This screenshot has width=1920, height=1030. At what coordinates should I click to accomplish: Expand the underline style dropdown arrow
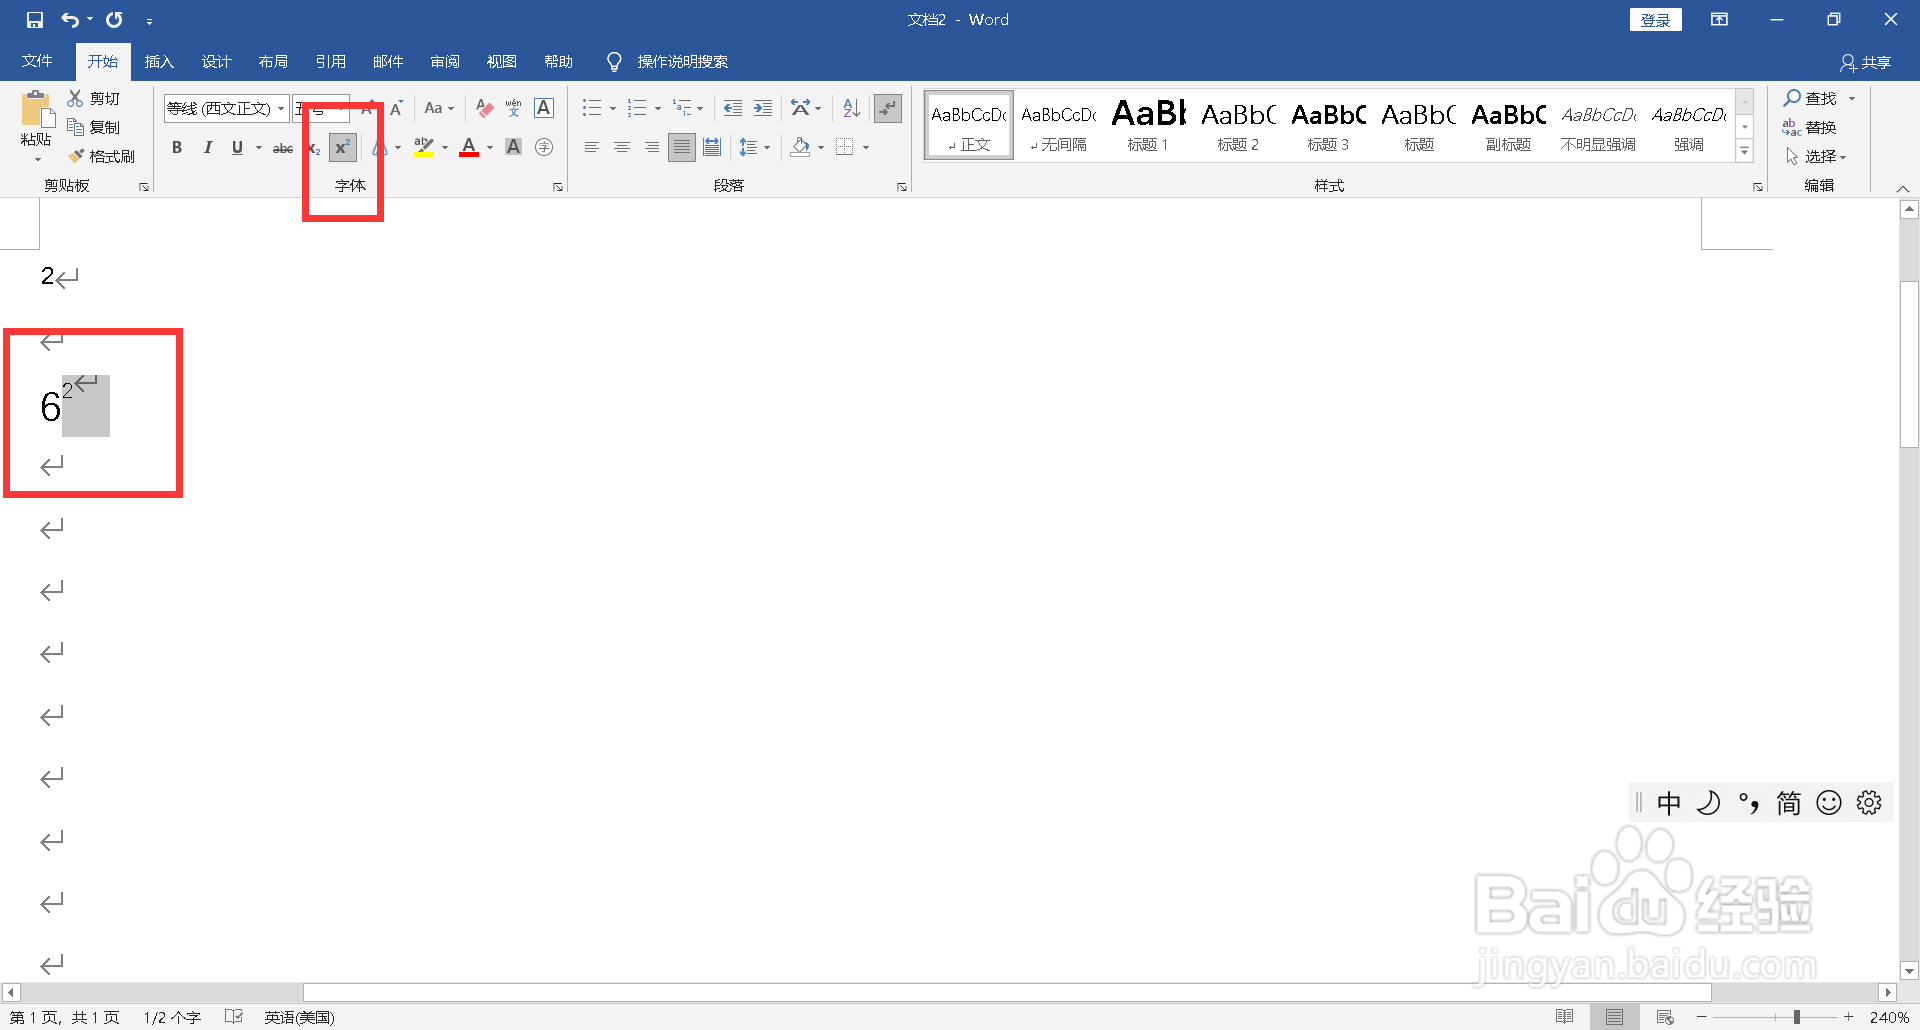[x=259, y=148]
